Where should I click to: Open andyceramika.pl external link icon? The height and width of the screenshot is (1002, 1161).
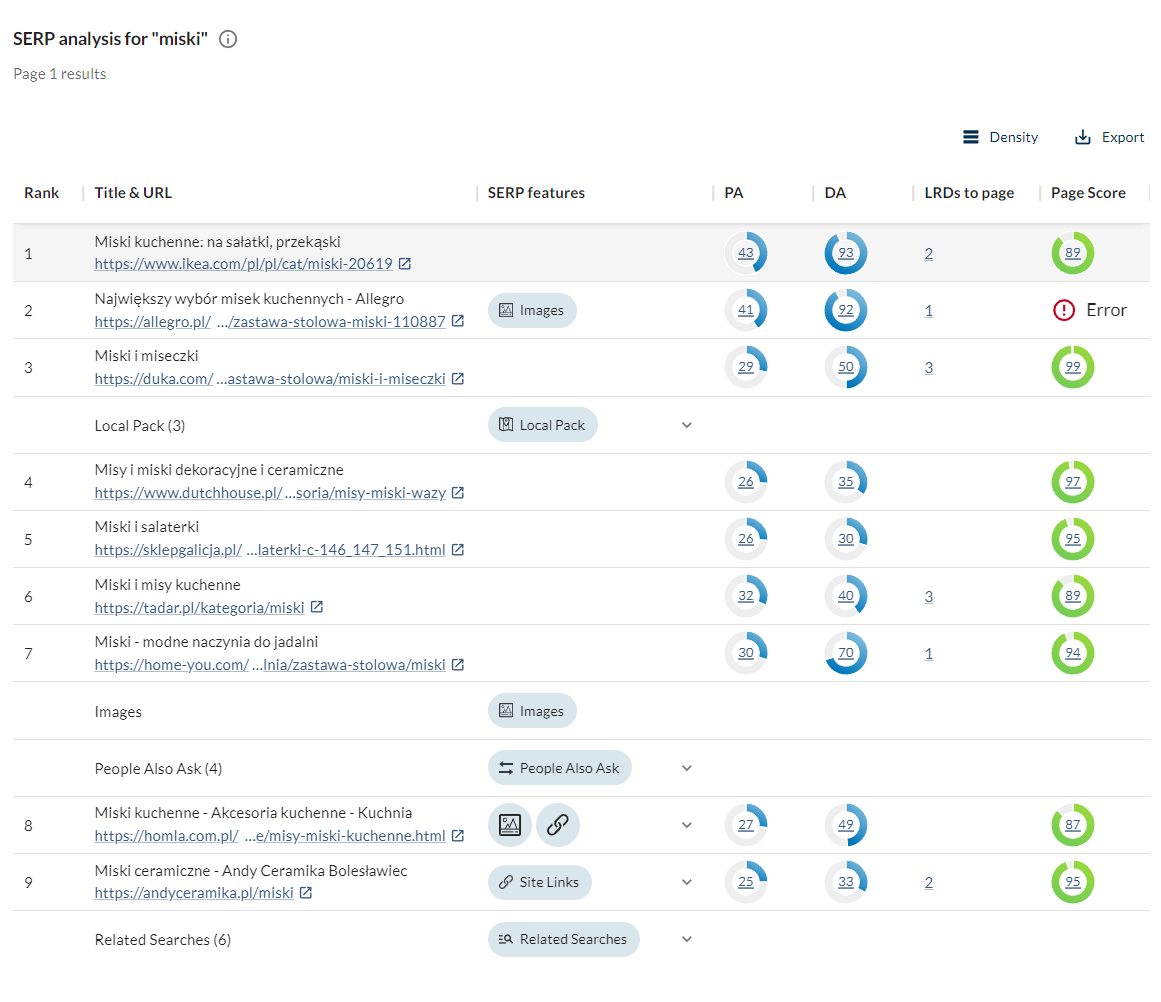[x=306, y=893]
